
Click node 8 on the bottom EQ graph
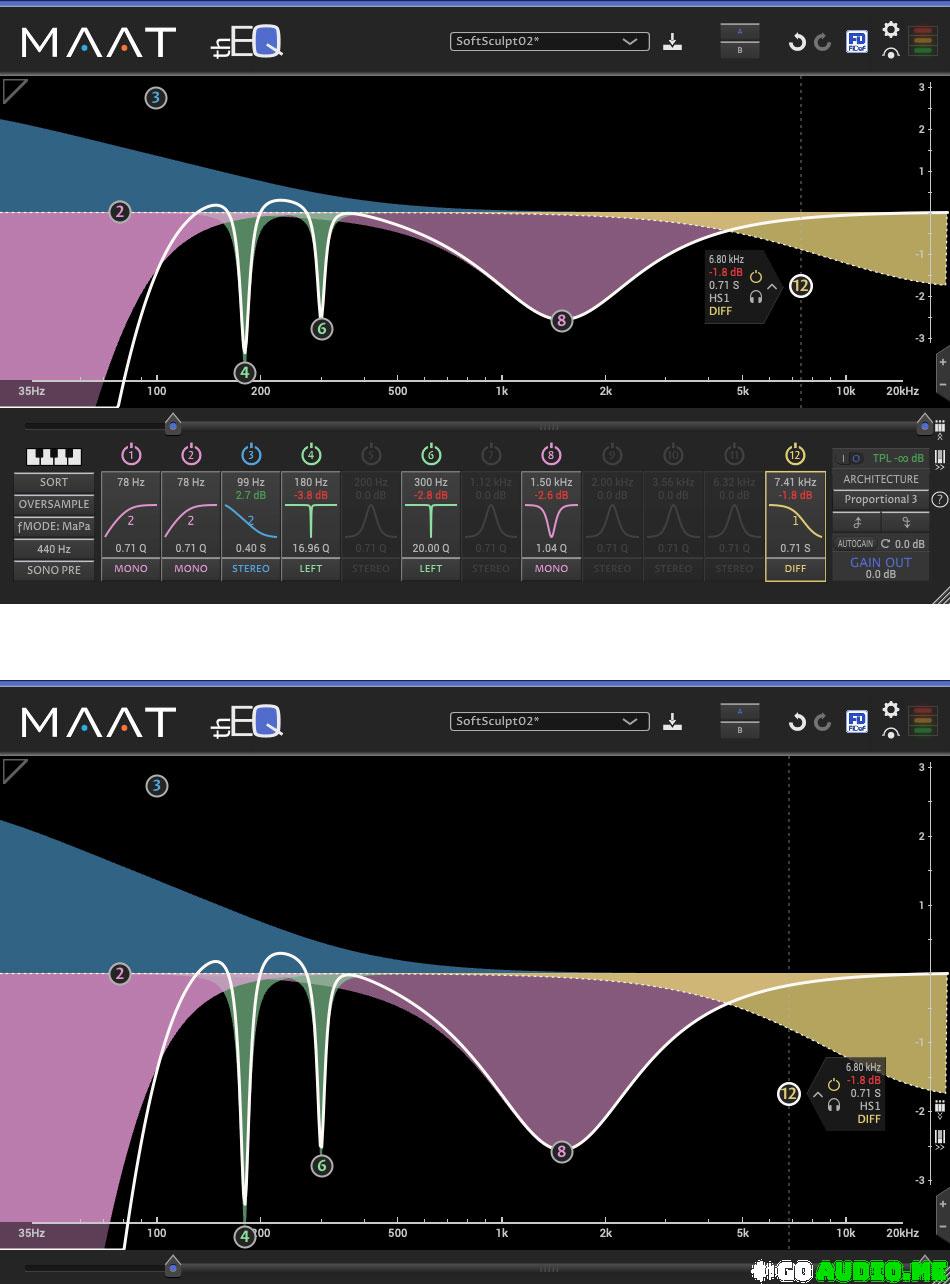(x=561, y=1151)
